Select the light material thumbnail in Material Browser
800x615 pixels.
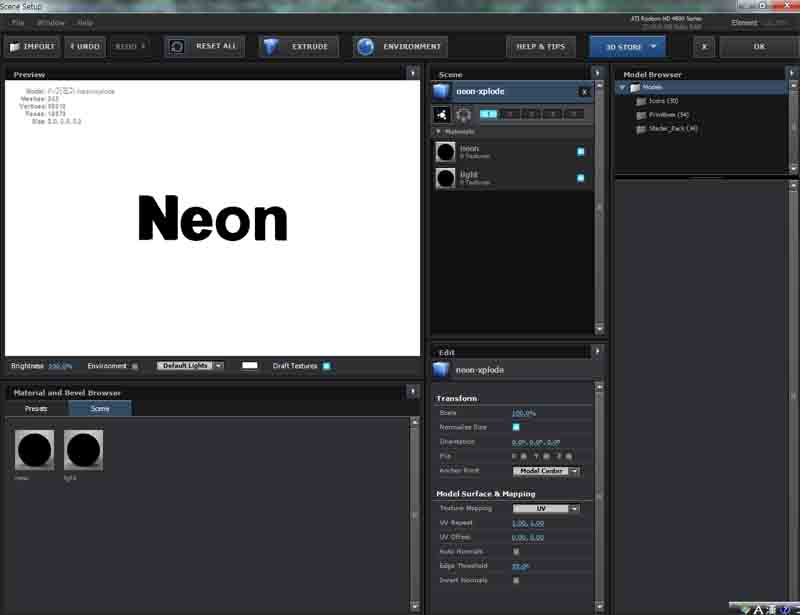(x=83, y=450)
